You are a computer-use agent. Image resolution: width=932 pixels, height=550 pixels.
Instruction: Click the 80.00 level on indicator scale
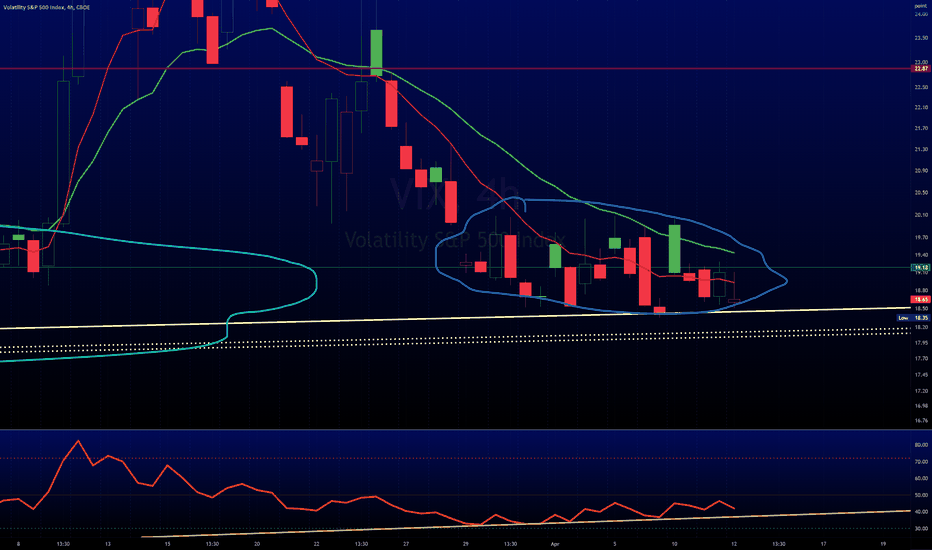pyautogui.click(x=921, y=445)
